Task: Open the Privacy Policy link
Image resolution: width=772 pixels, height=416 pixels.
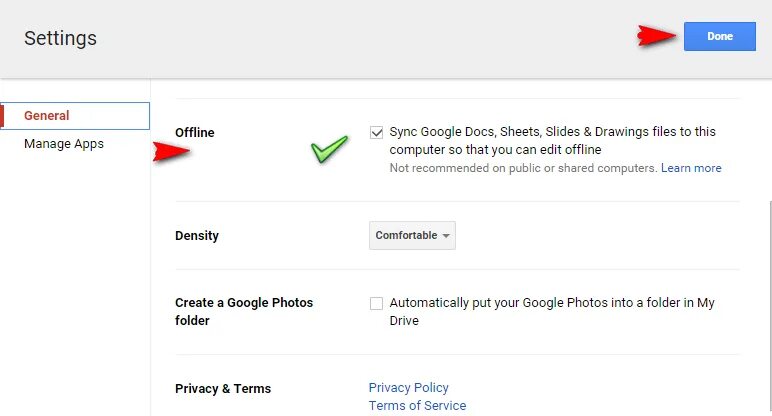Action: [x=408, y=388]
